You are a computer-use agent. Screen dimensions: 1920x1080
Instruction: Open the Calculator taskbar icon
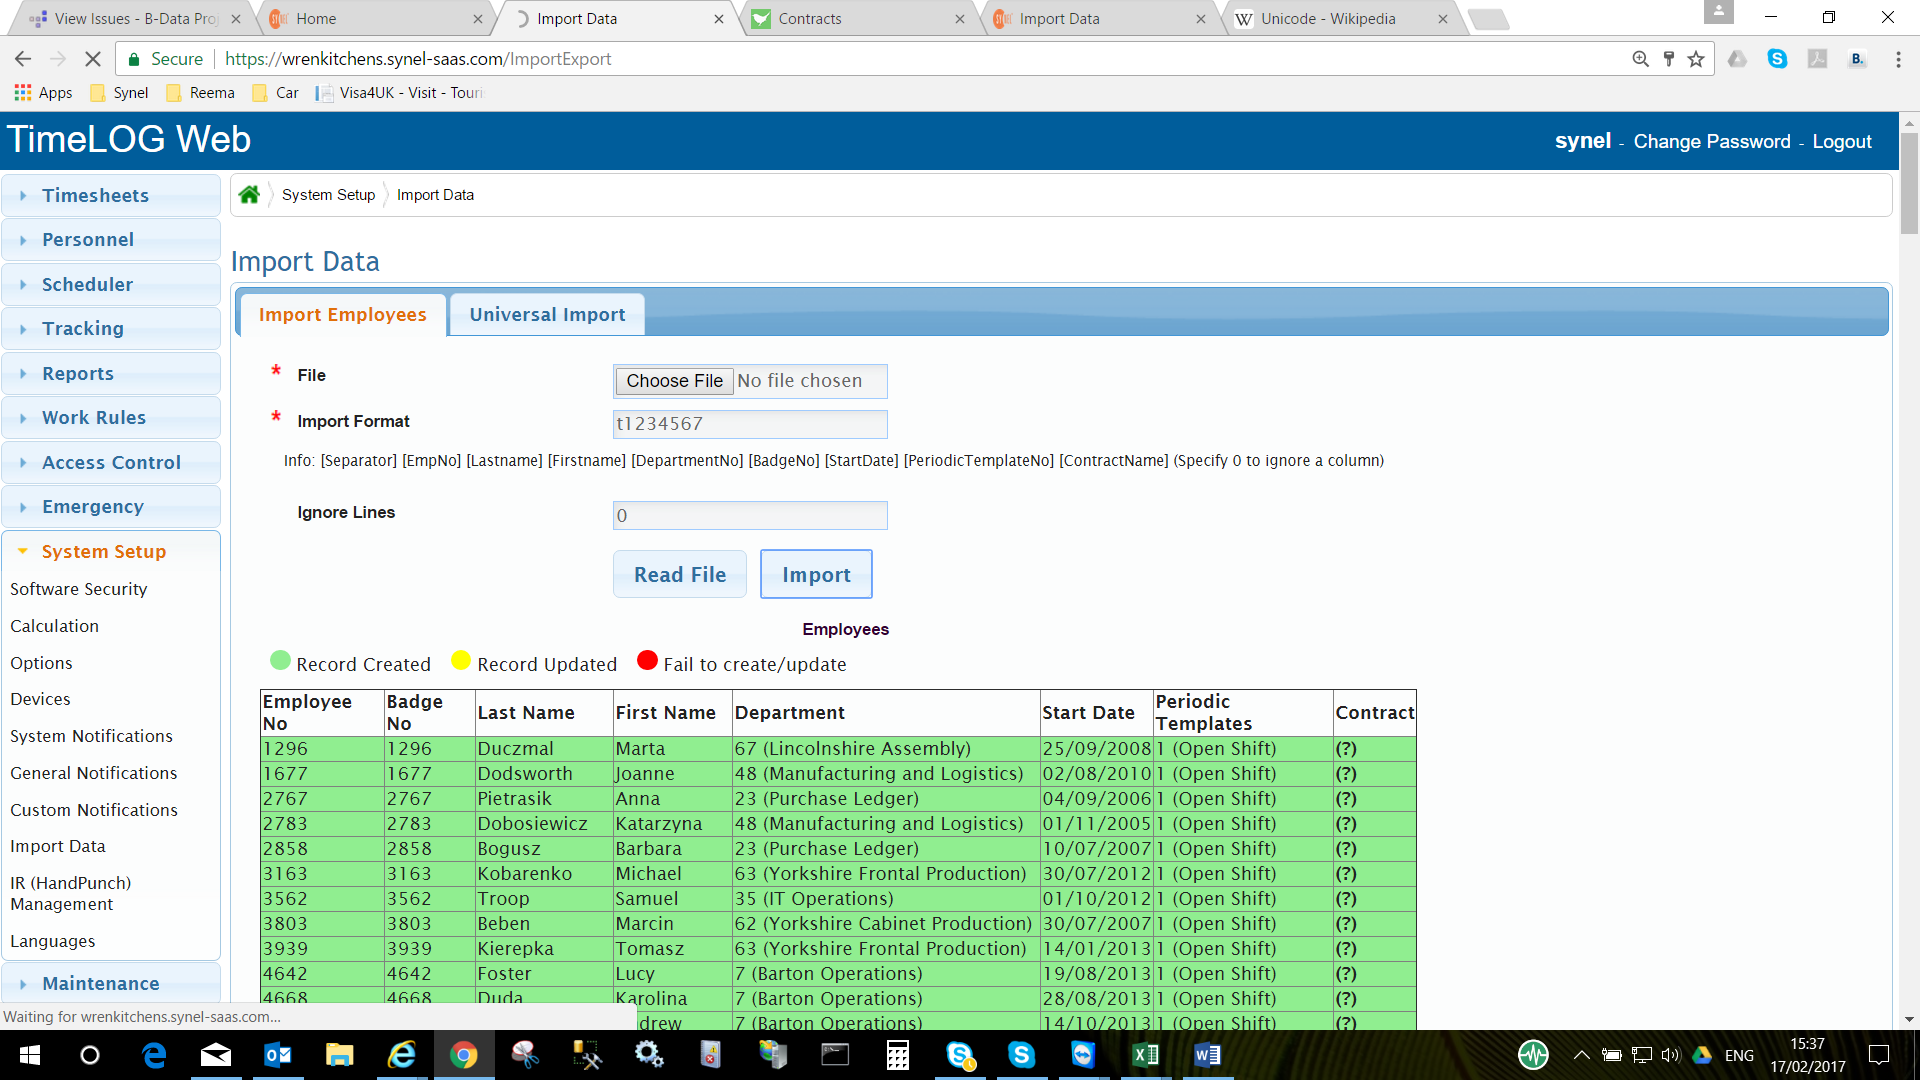click(897, 1055)
